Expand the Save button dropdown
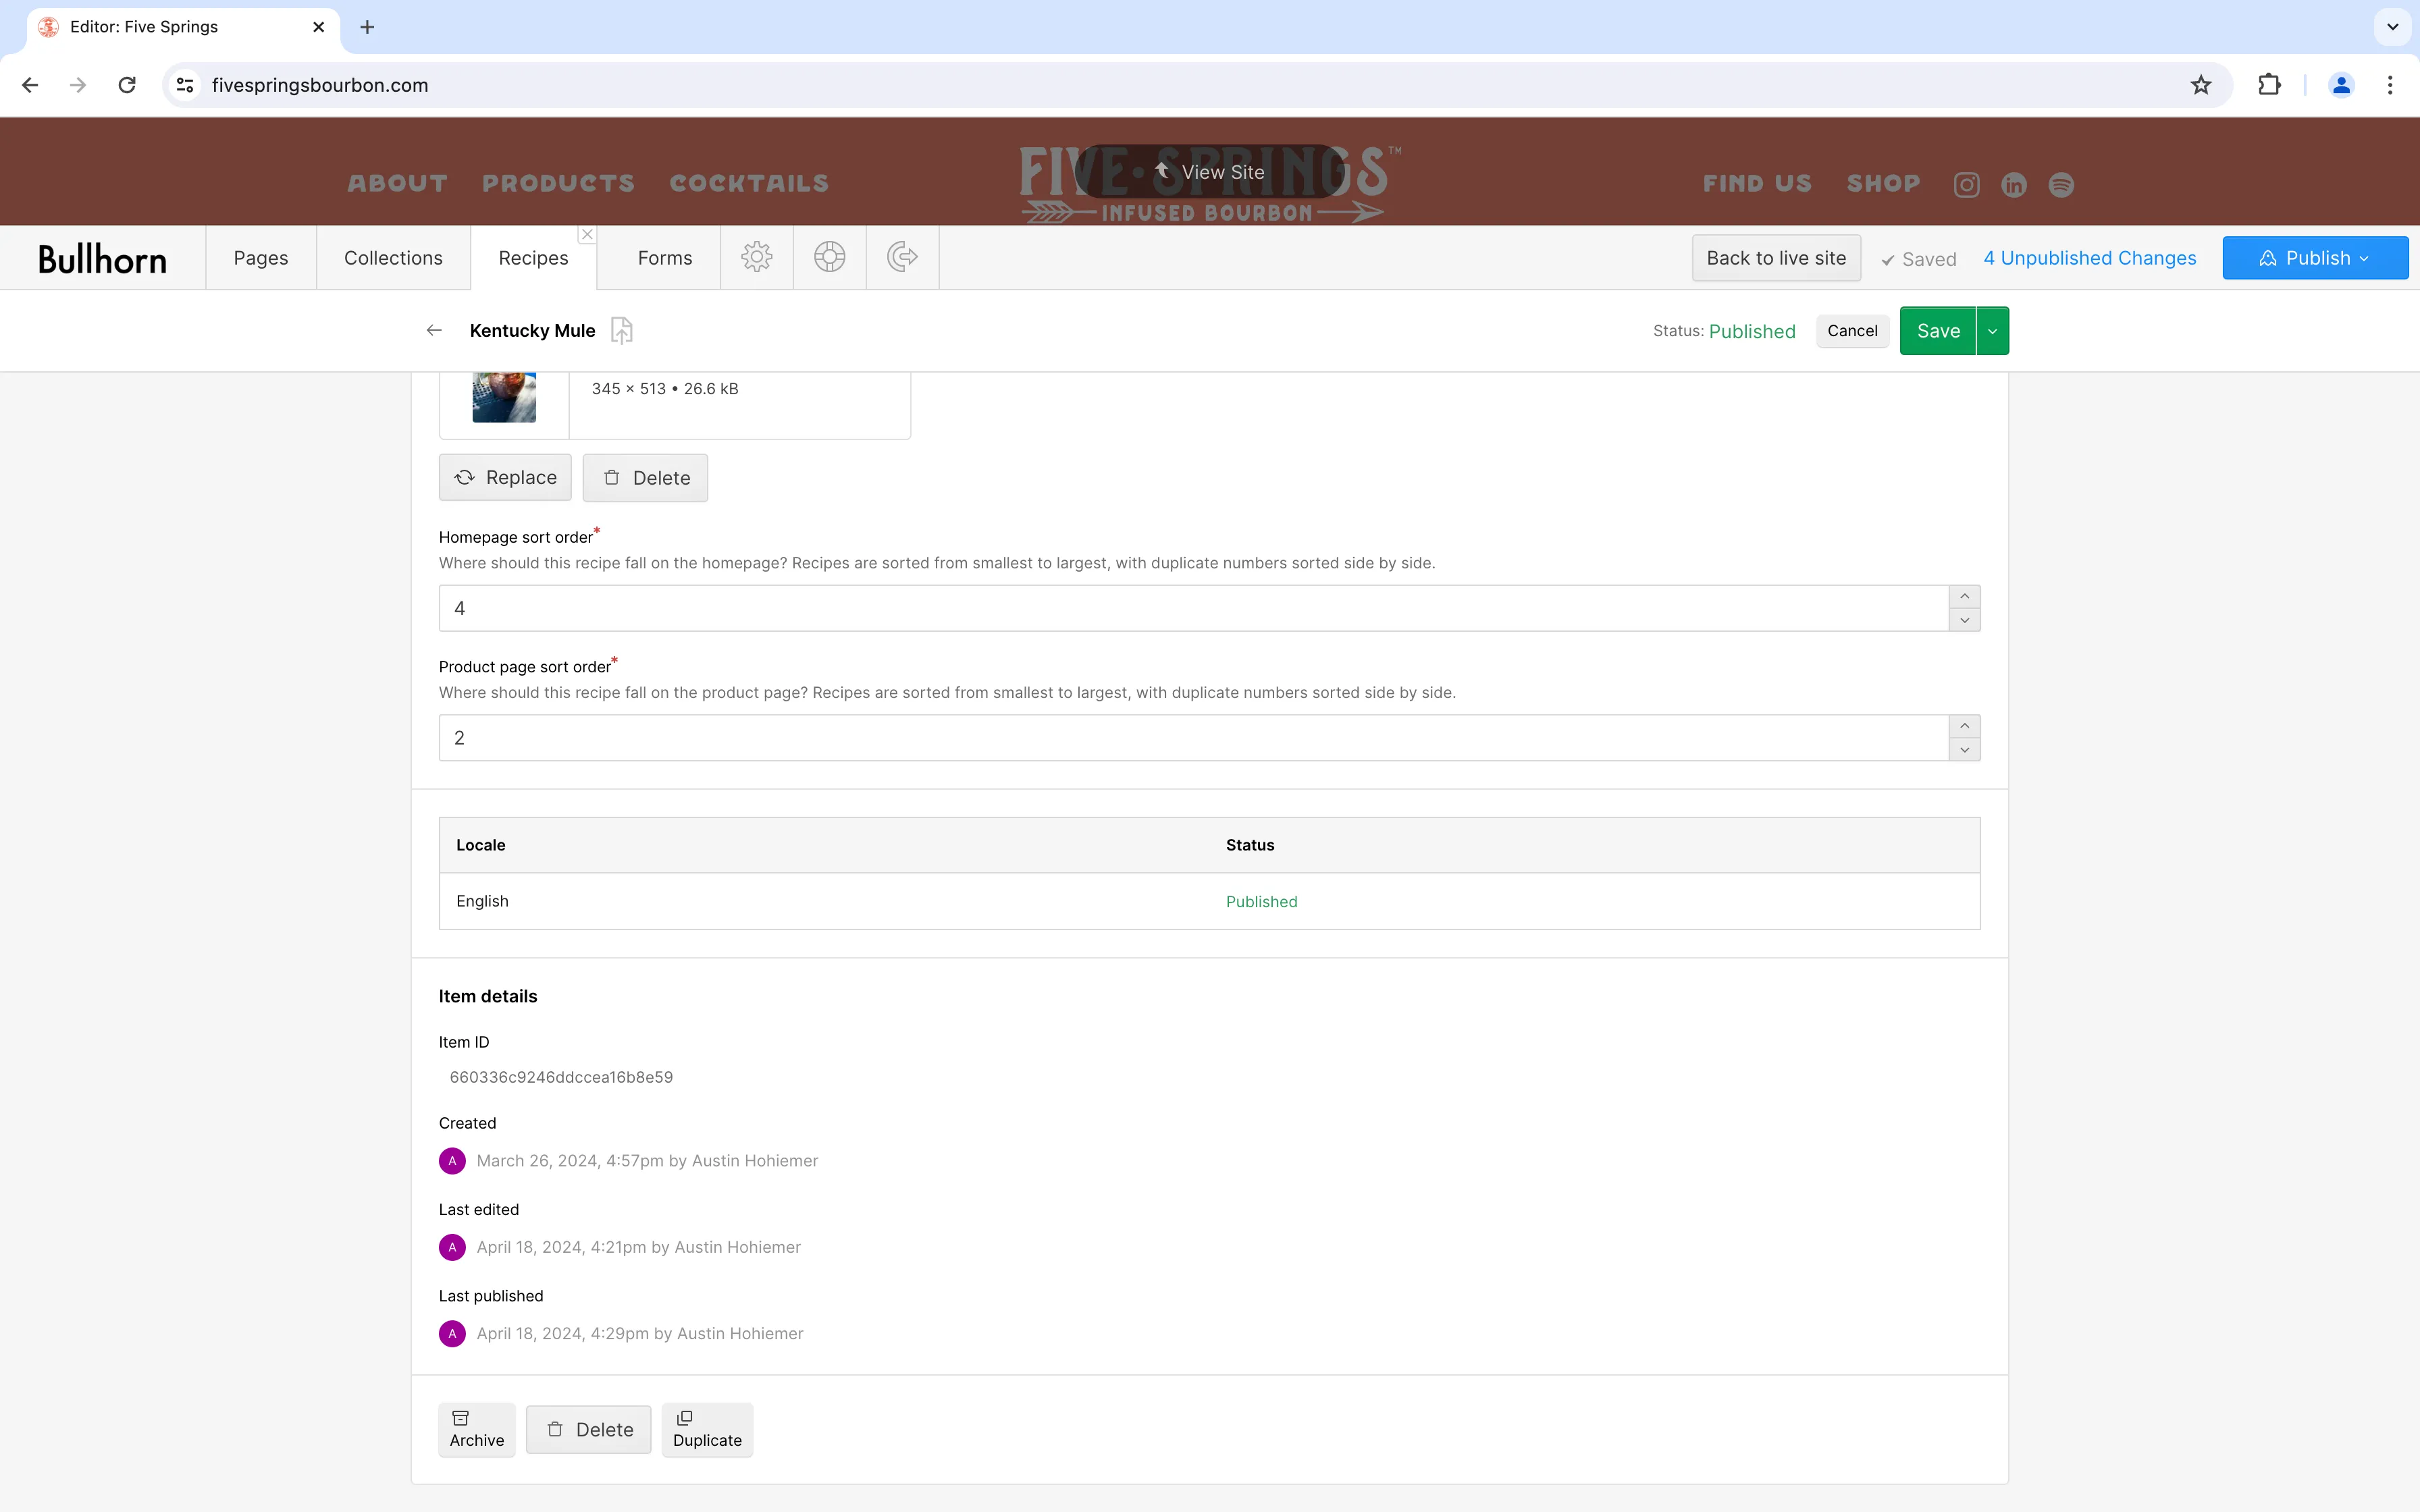 click(1991, 330)
